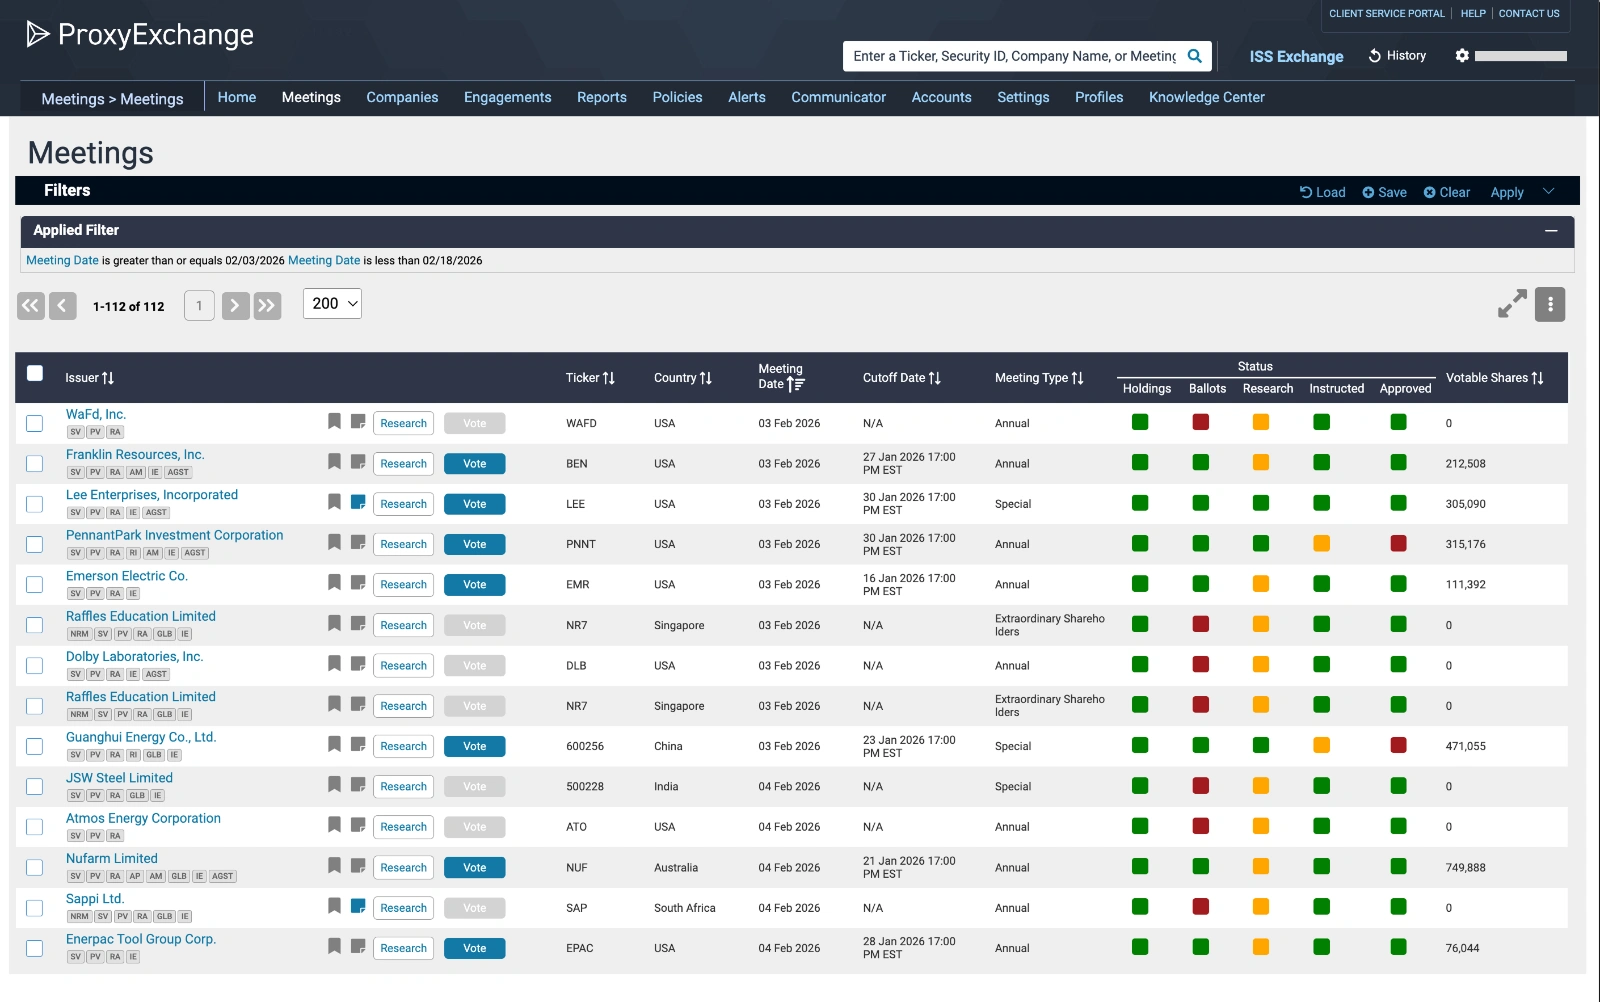Check the WaFd, Inc. row checkbox

(35, 423)
